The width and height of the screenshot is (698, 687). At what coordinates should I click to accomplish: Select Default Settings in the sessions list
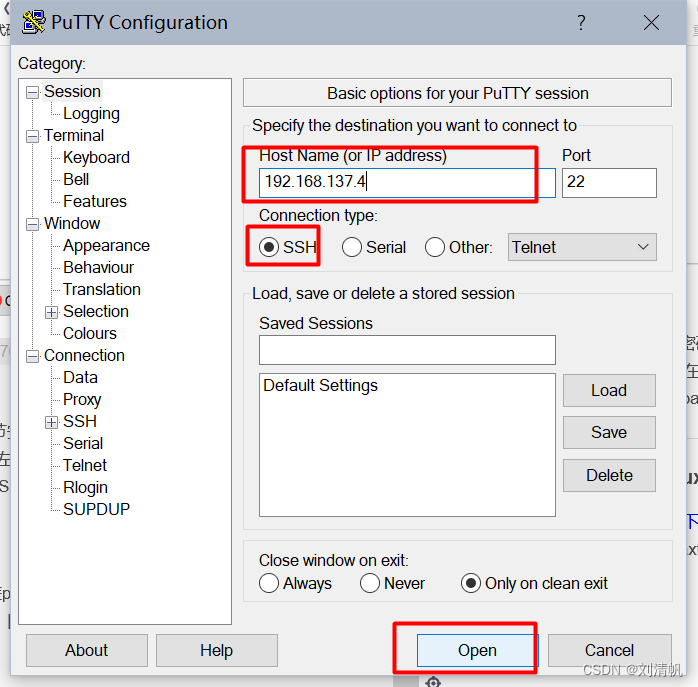click(321, 386)
